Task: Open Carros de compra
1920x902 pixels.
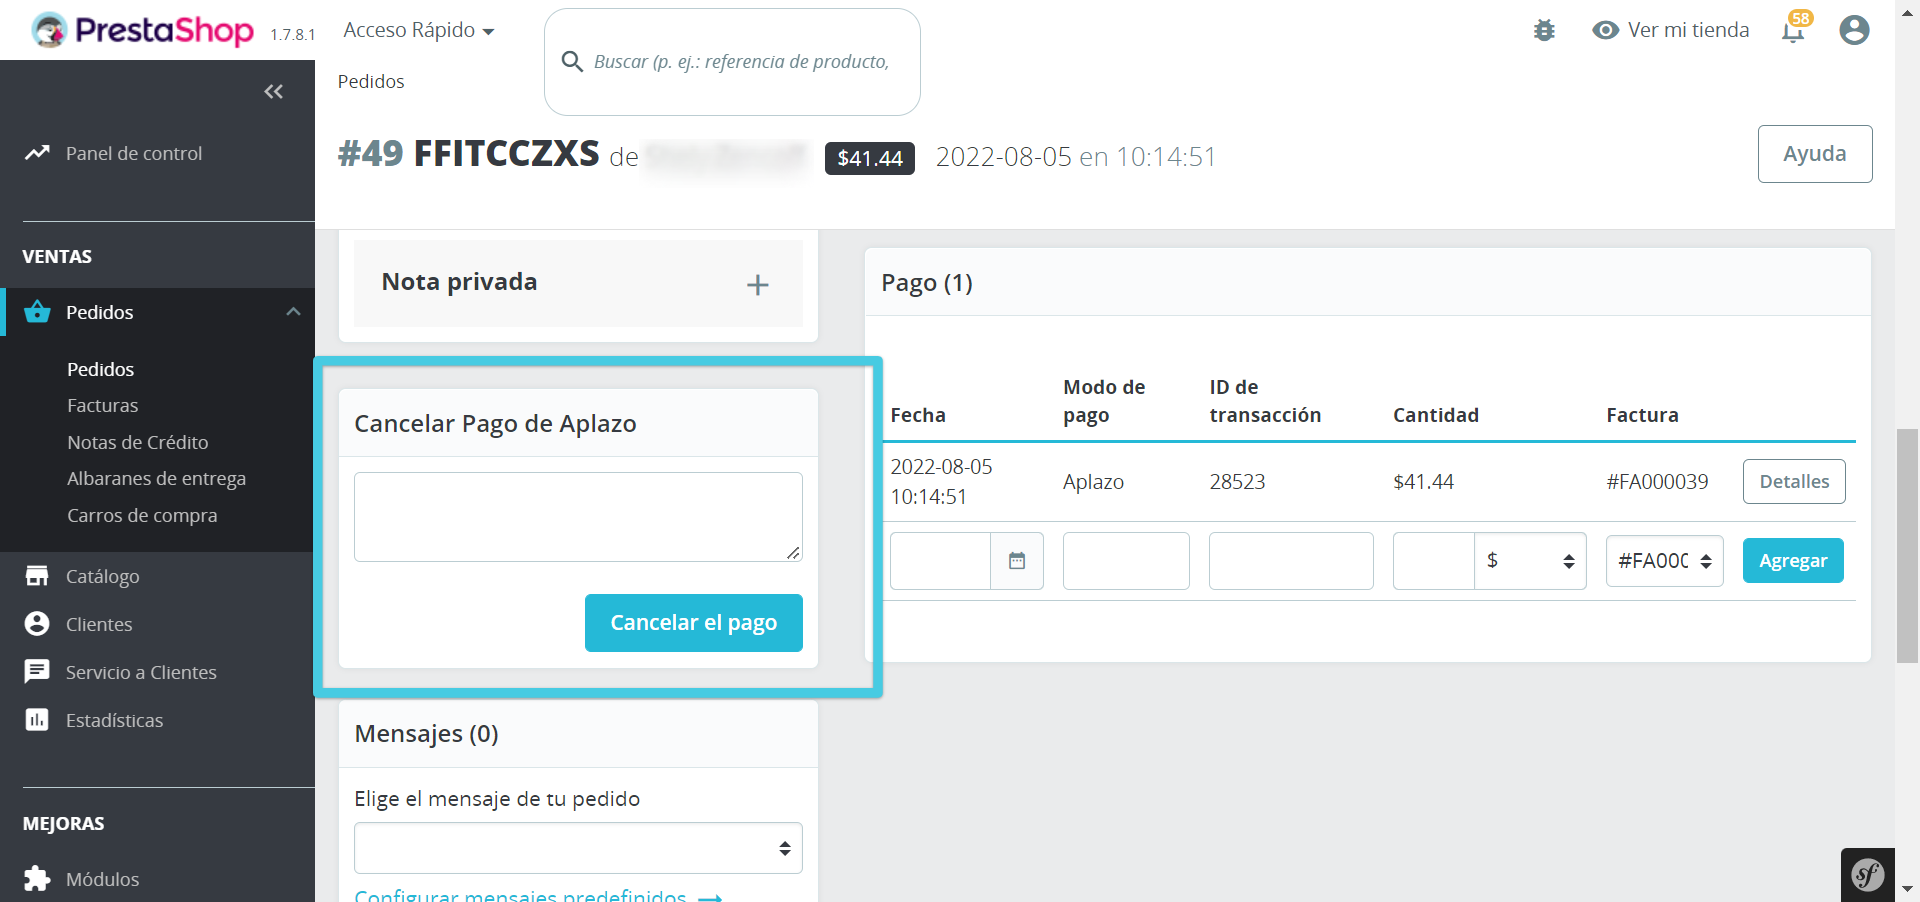Action: (x=142, y=515)
